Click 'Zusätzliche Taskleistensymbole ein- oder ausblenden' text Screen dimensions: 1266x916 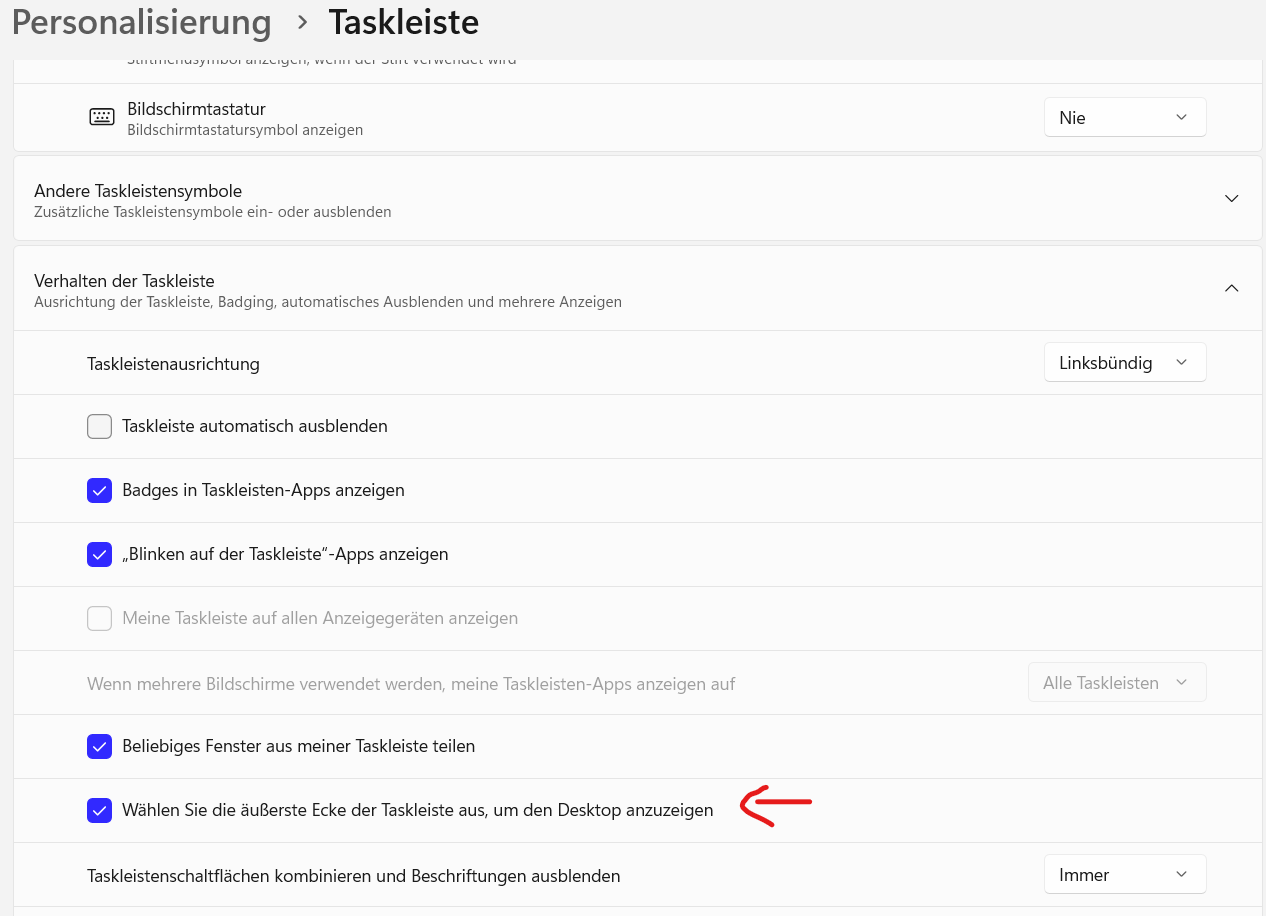pos(213,212)
